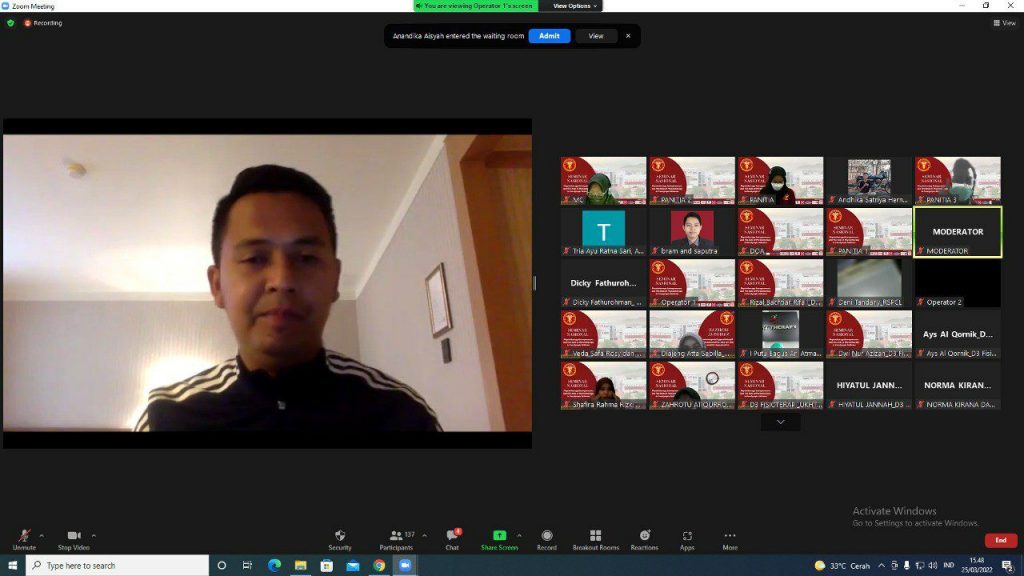Viewport: 1024px width, 576px height.
Task: Unmute the microphone
Action: (x=24, y=539)
